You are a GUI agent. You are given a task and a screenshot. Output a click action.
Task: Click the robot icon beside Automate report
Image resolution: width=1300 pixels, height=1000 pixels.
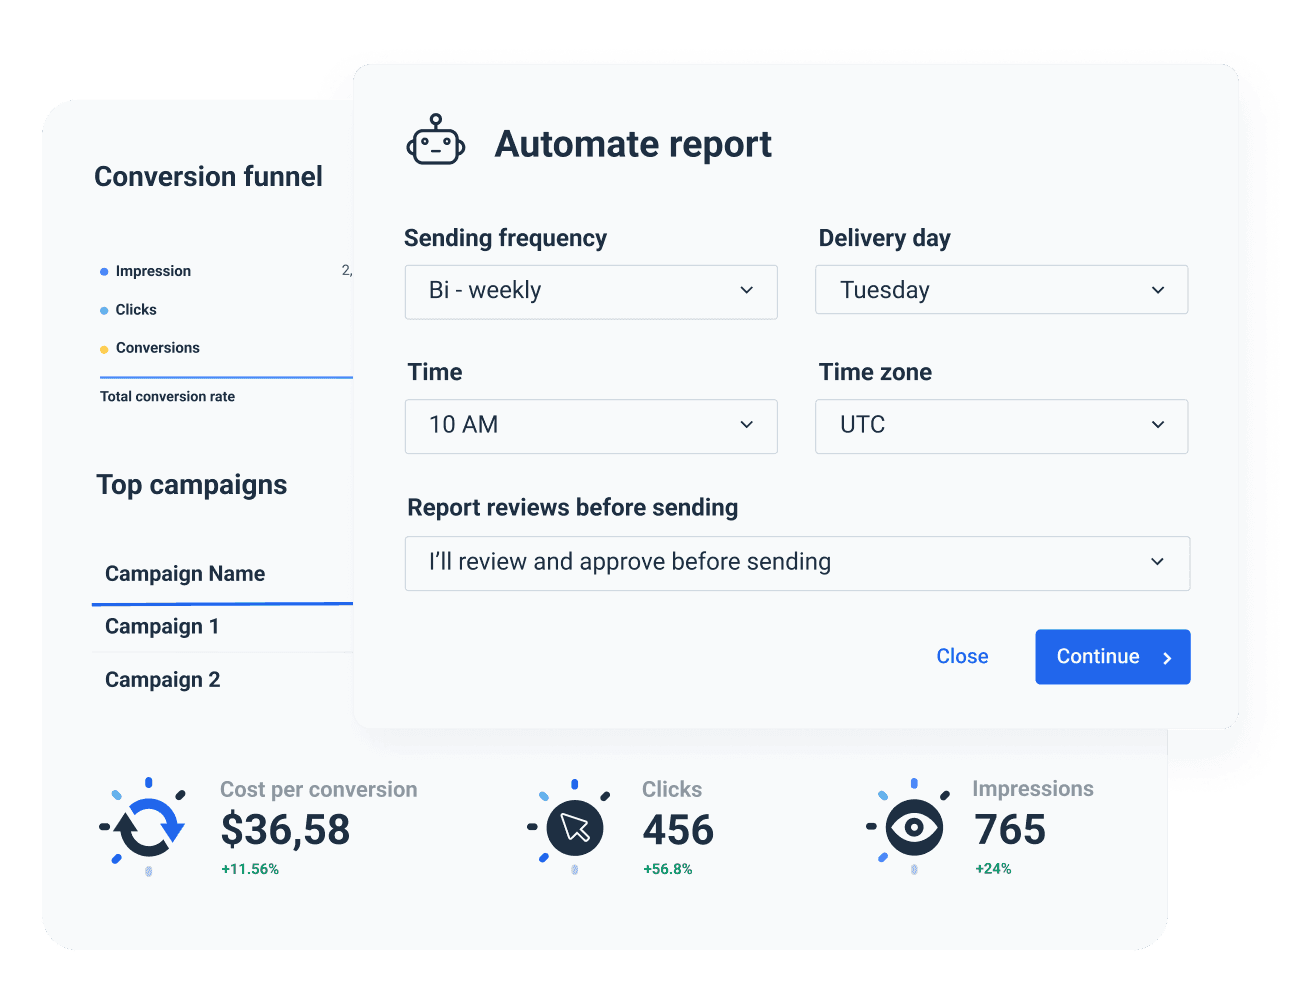click(436, 142)
